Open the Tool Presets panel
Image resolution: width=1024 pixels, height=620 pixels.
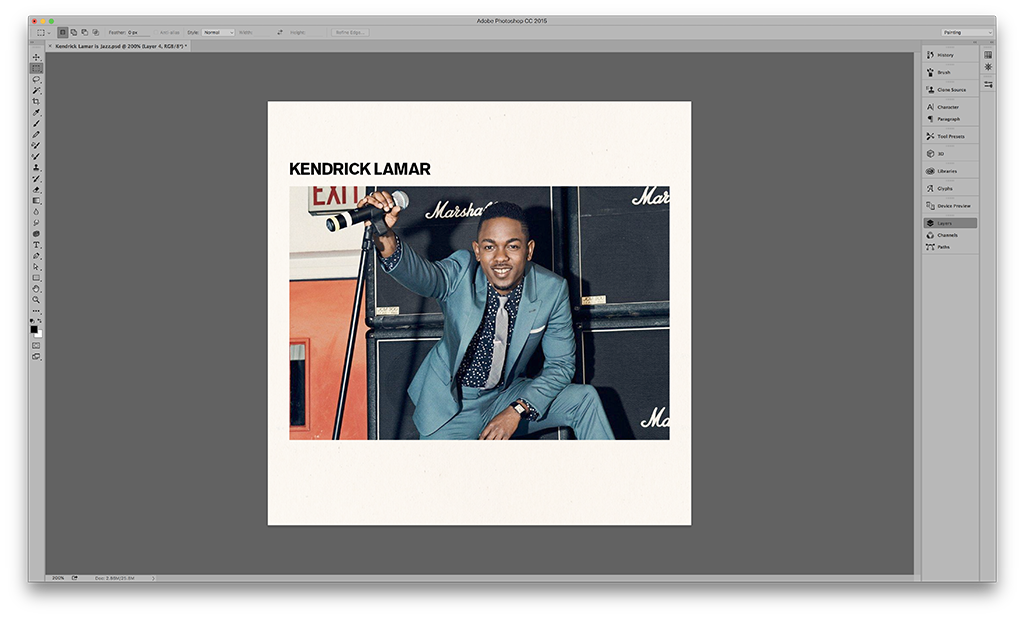(950, 136)
